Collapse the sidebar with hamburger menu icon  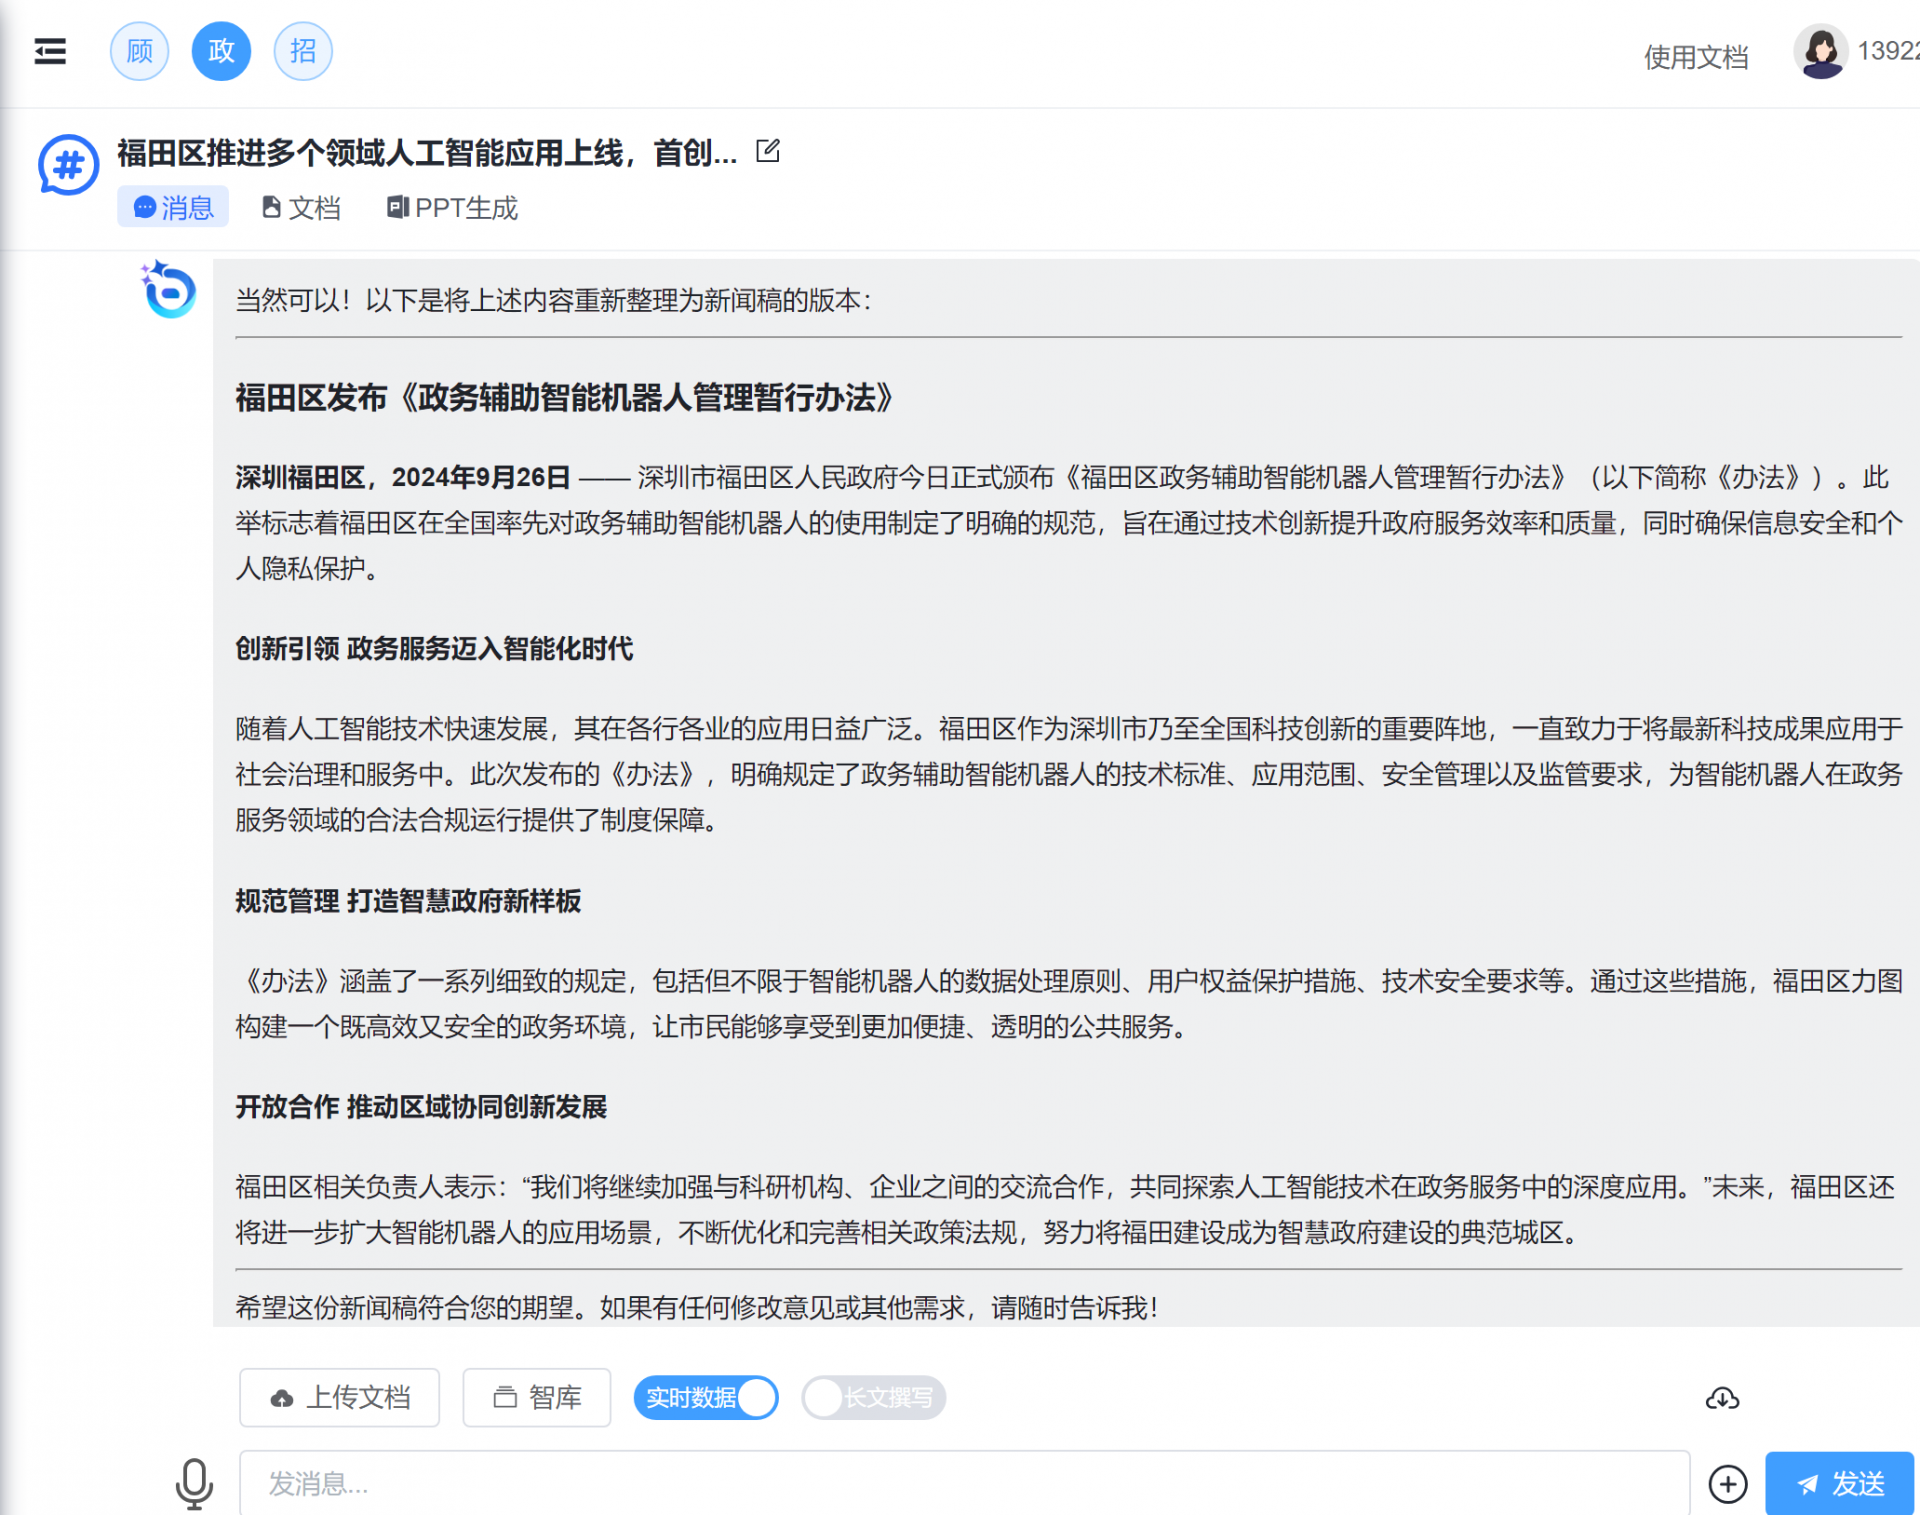pos(50,51)
